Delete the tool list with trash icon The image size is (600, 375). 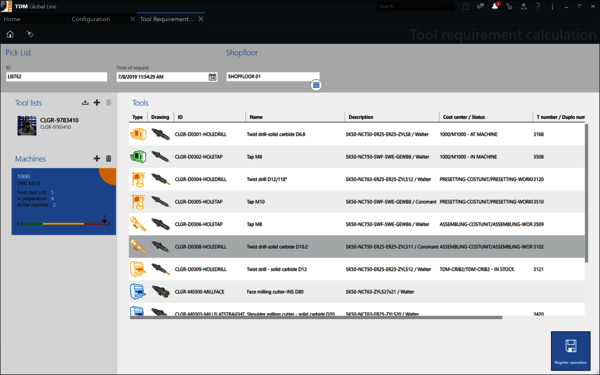pos(109,103)
